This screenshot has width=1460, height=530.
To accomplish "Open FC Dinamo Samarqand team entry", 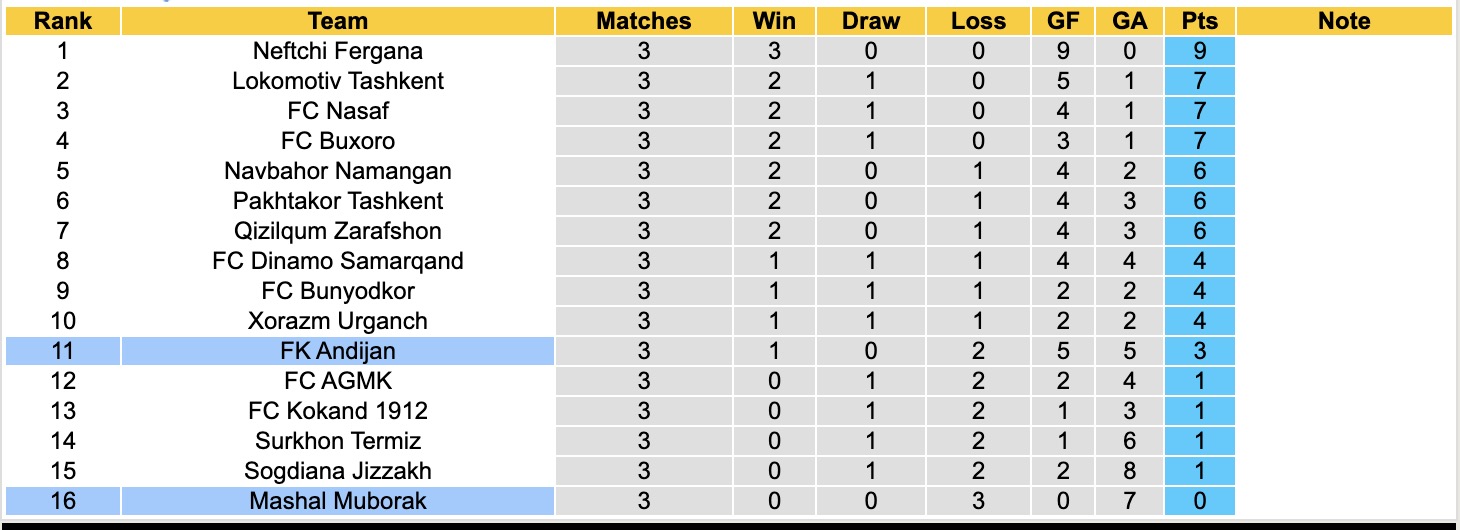I will tap(338, 261).
